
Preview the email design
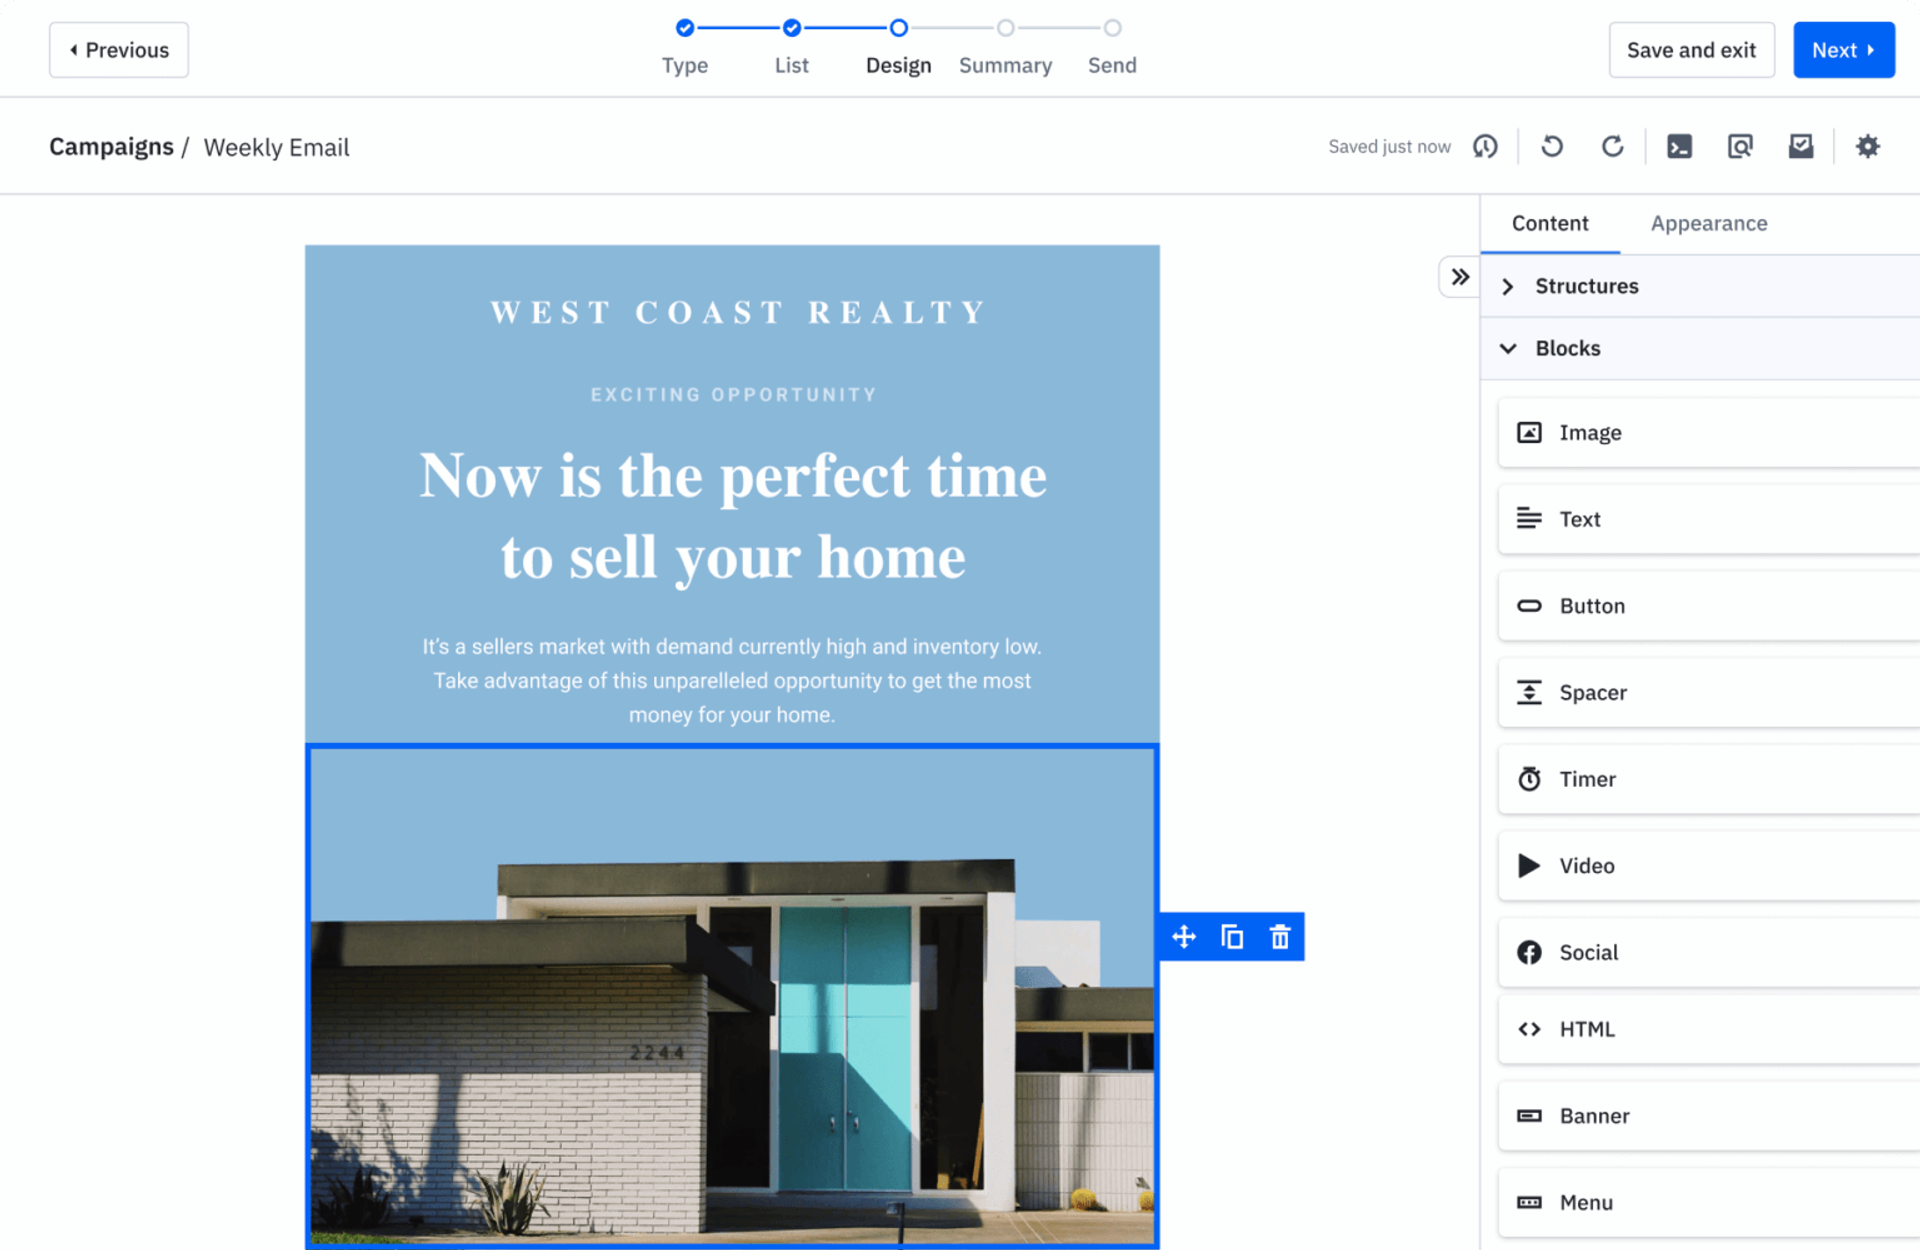[1740, 146]
